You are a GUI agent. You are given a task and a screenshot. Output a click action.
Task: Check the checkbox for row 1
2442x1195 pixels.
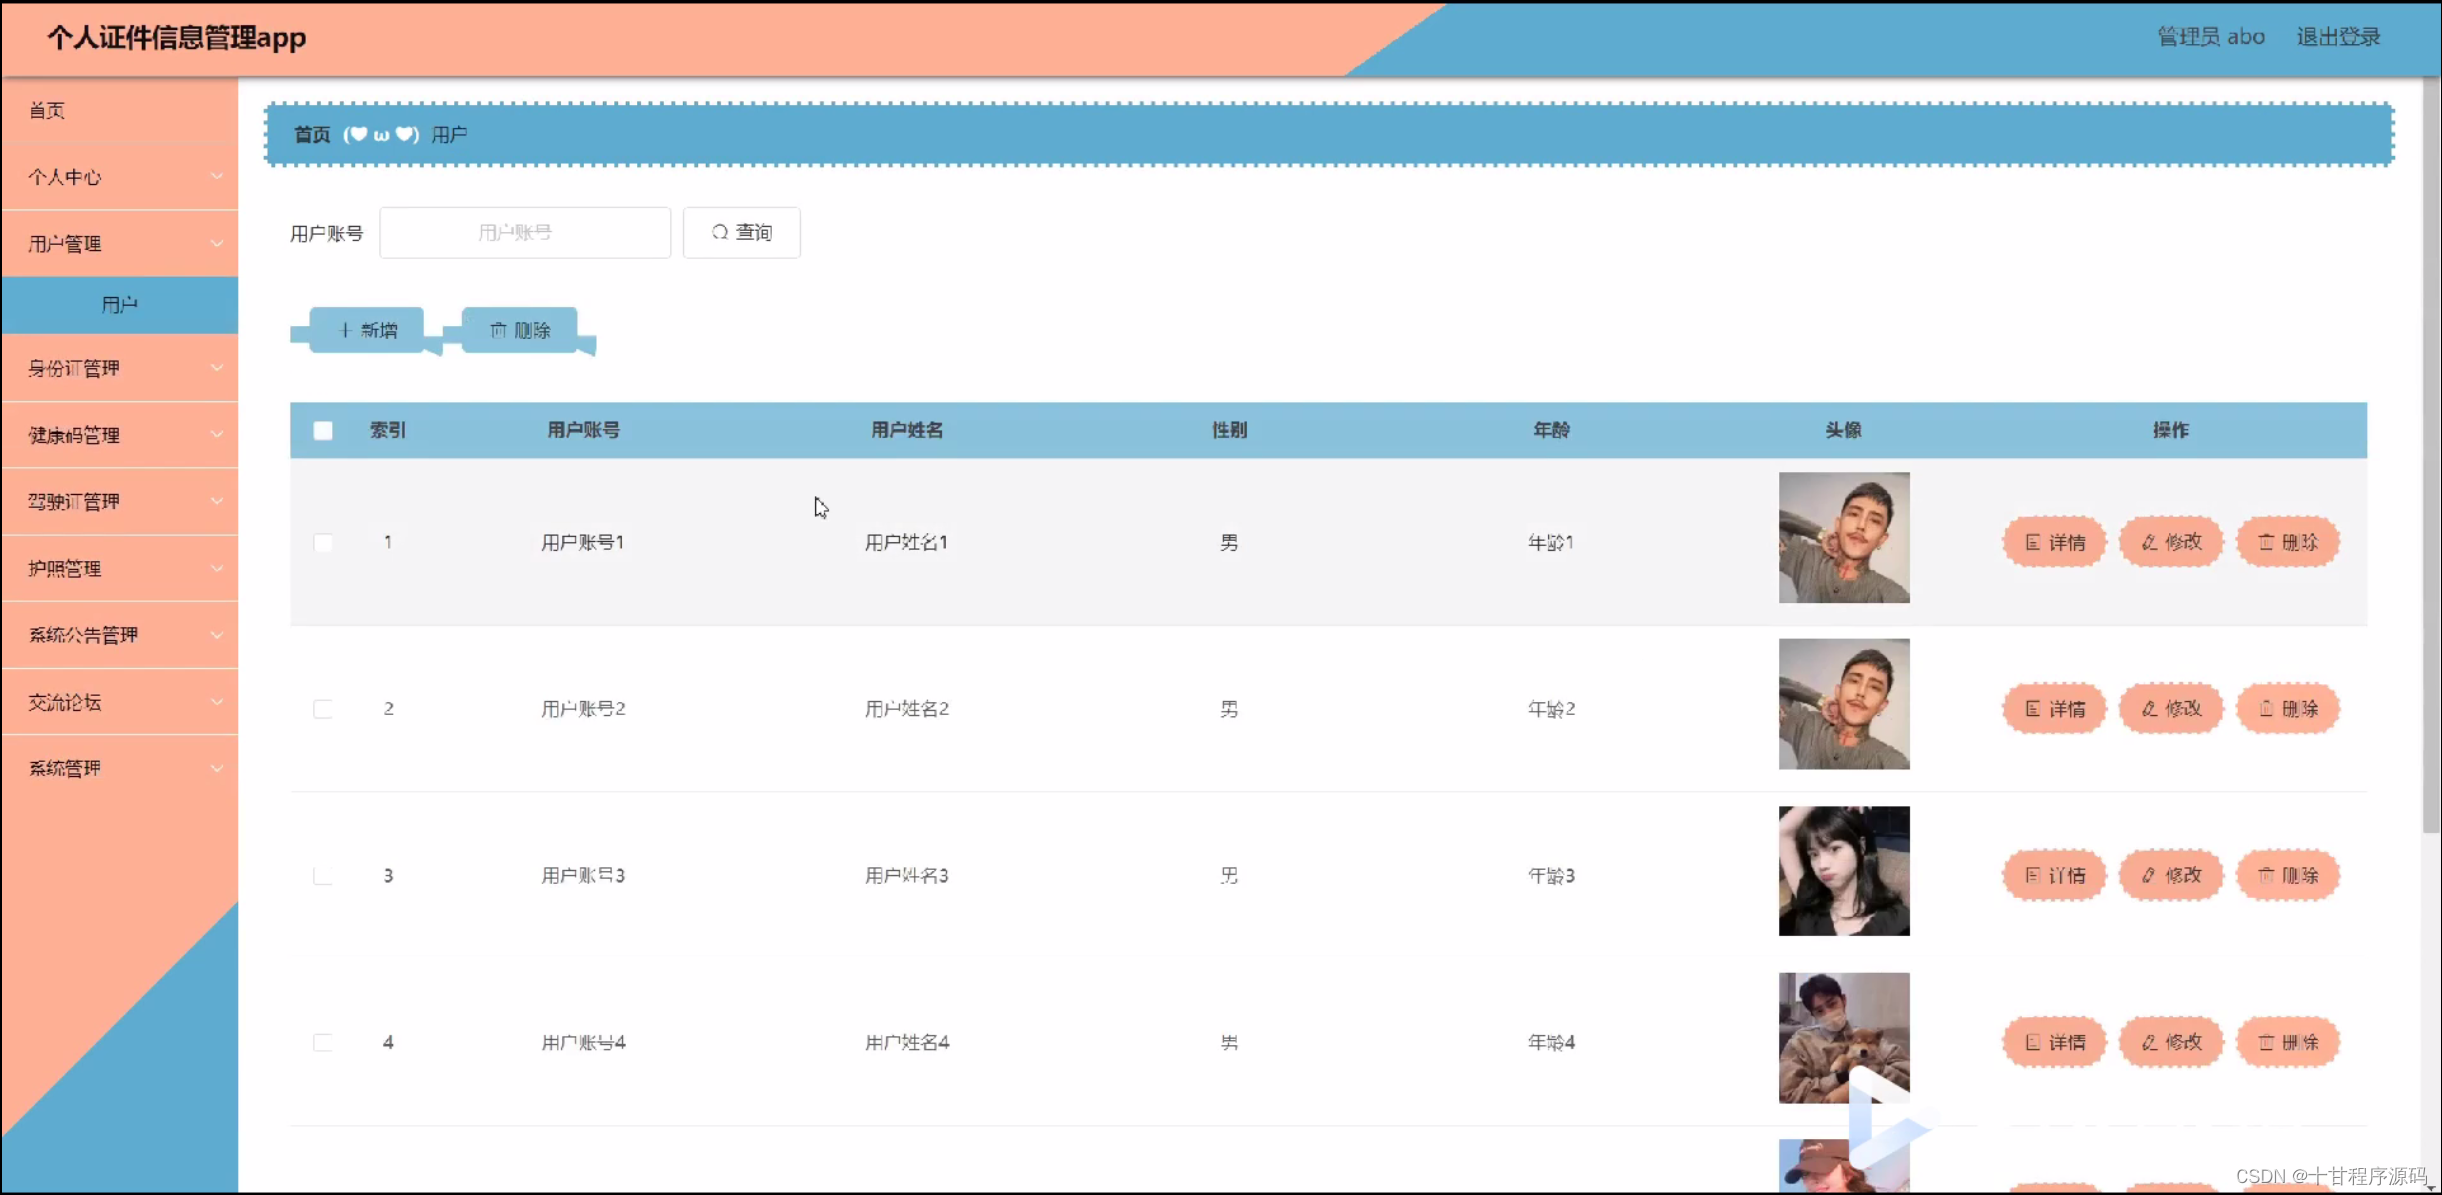point(323,543)
